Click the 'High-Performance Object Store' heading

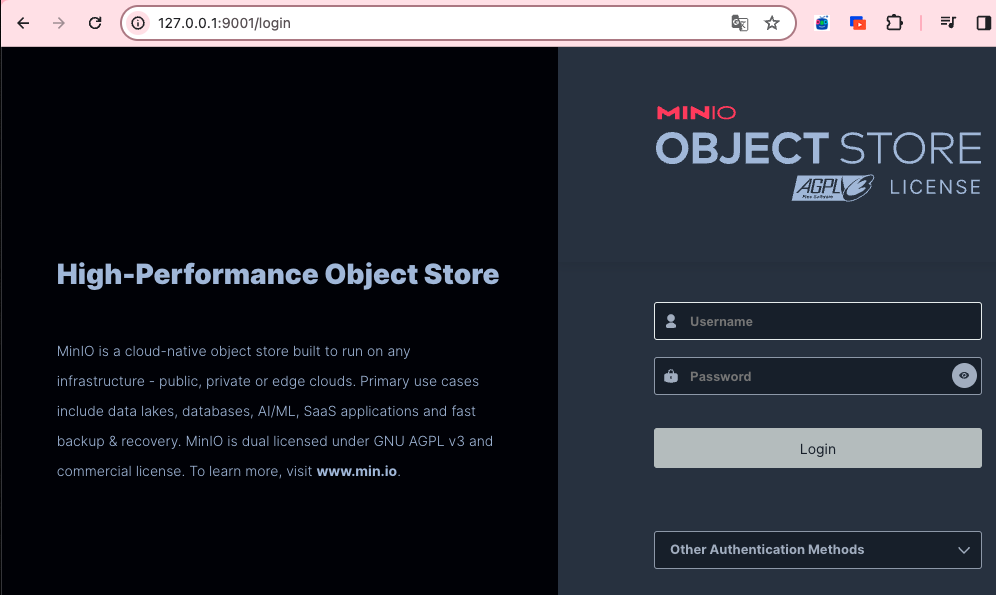(278, 275)
